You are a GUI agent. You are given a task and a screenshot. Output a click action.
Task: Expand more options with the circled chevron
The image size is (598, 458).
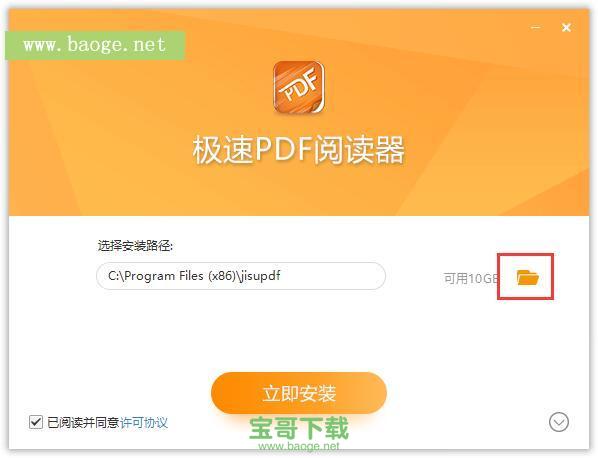pyautogui.click(x=559, y=422)
